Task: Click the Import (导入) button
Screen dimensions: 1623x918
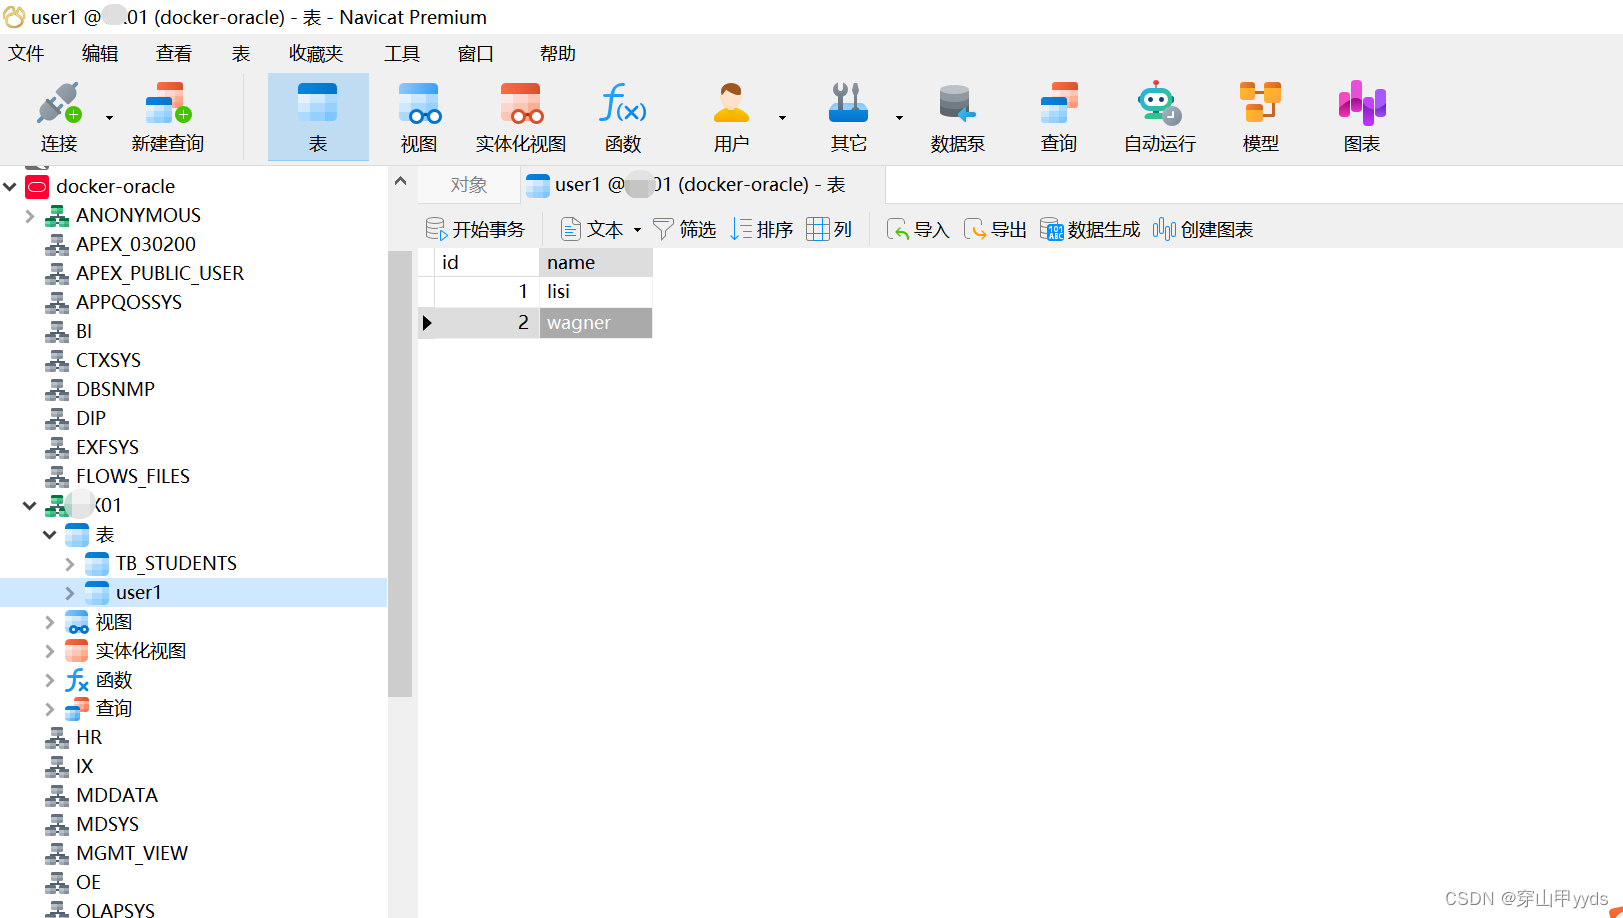Action: [x=917, y=230]
